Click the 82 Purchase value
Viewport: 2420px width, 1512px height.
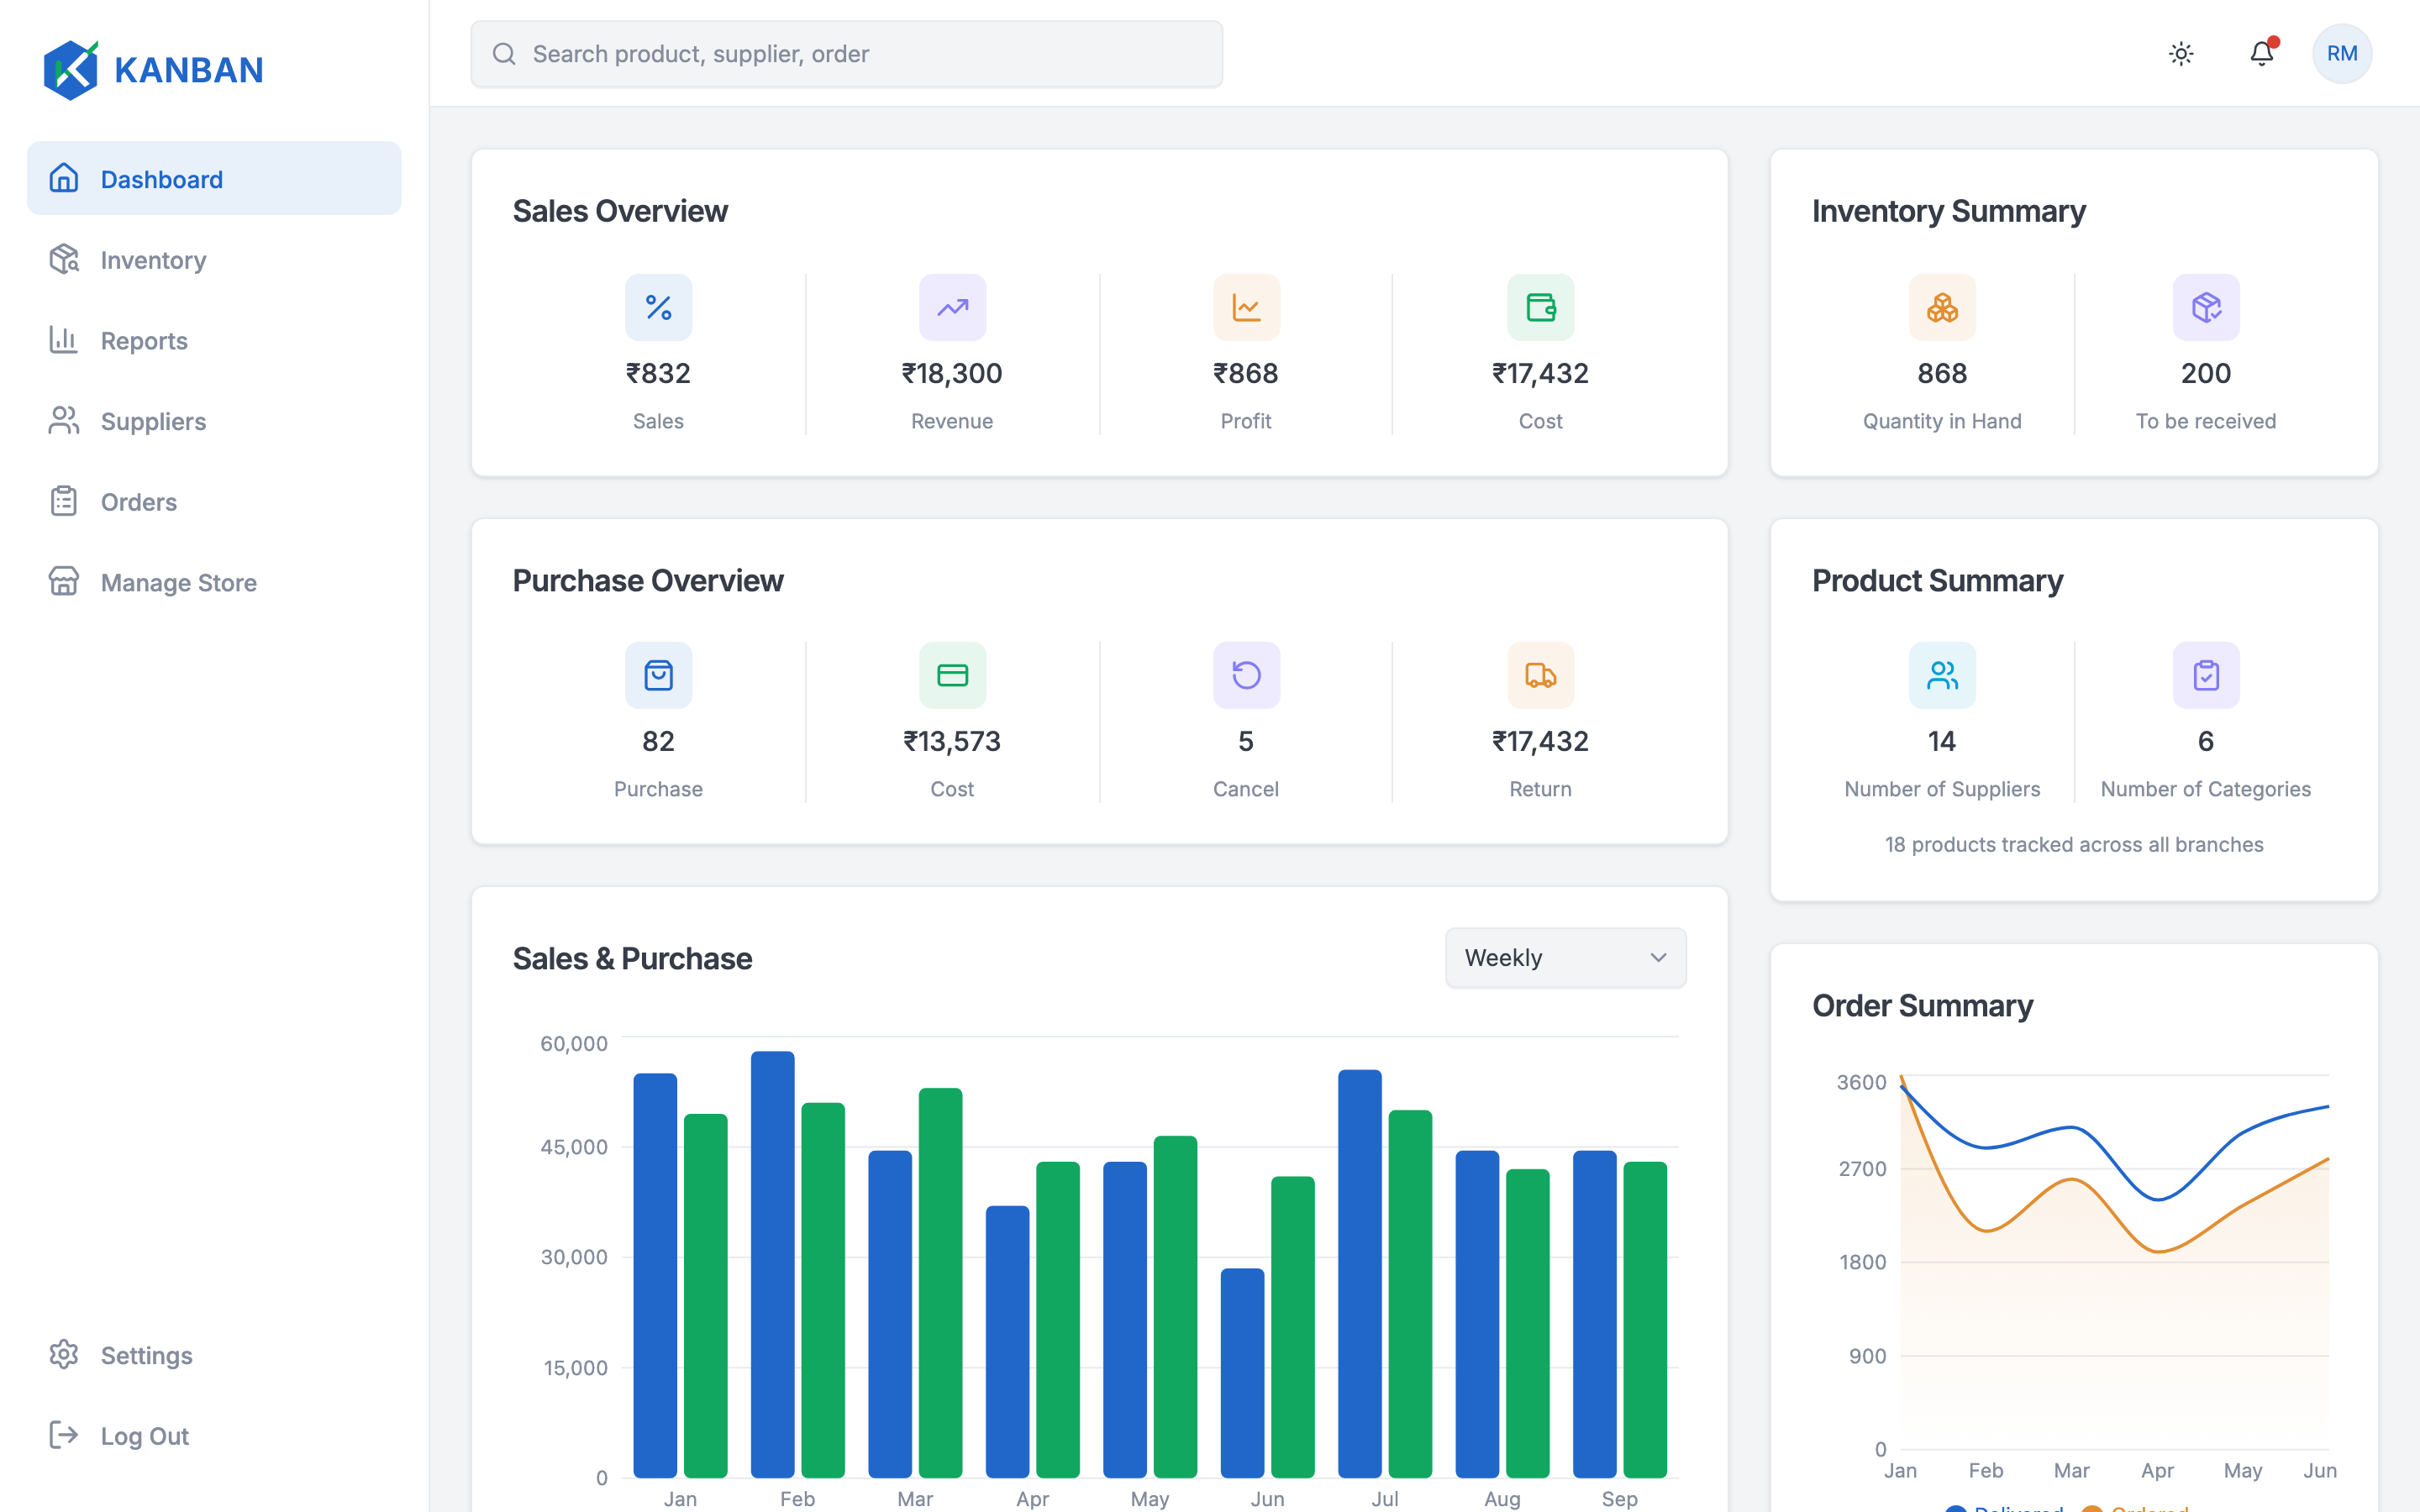pyautogui.click(x=658, y=741)
